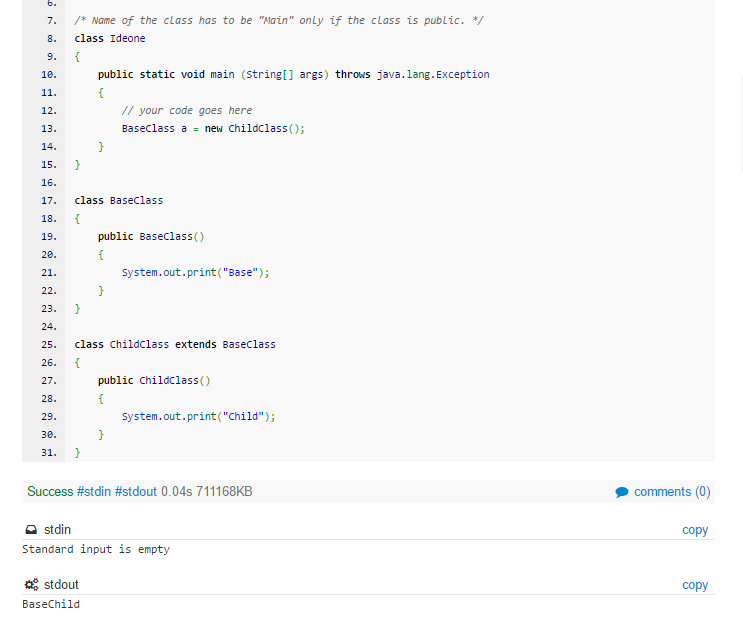The width and height of the screenshot is (743, 628).
Task: Click line number 31 in the gutter
Action: [49, 453]
